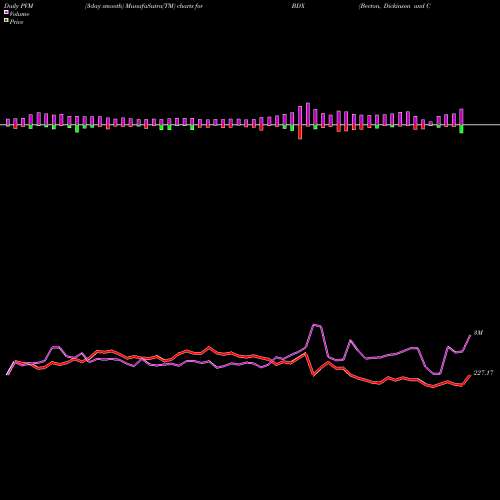This screenshot has width=500, height=500.
Task: Click the BDX ticker symbol
Action: pos(298,6)
